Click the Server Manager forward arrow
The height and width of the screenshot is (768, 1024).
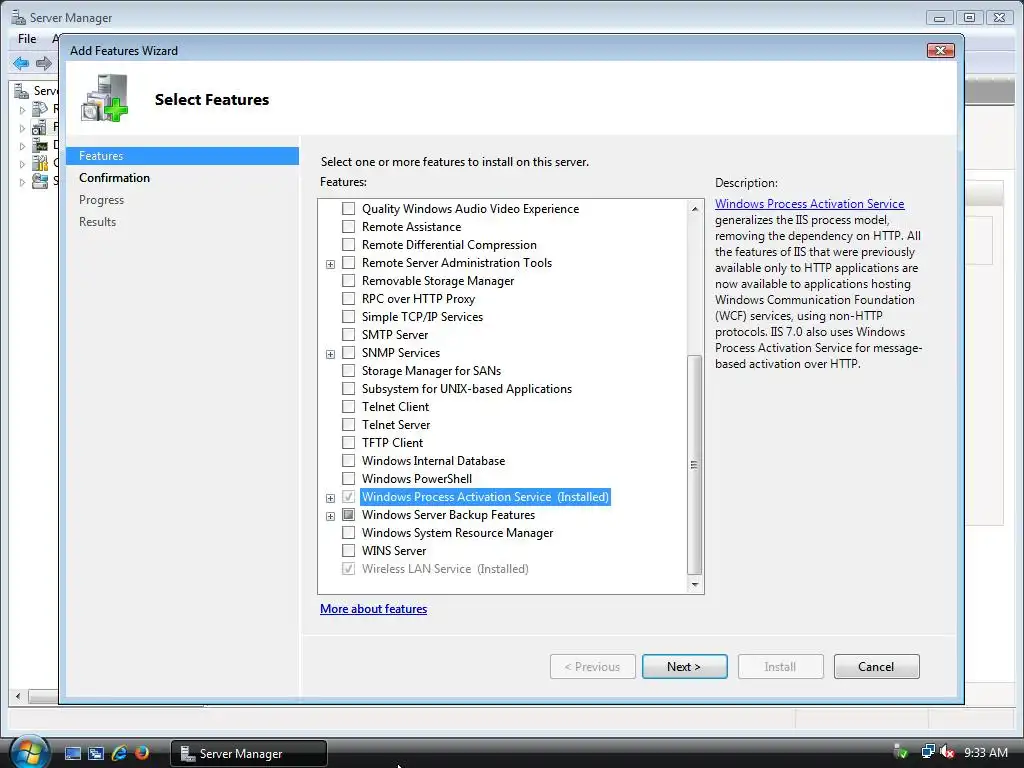click(44, 63)
